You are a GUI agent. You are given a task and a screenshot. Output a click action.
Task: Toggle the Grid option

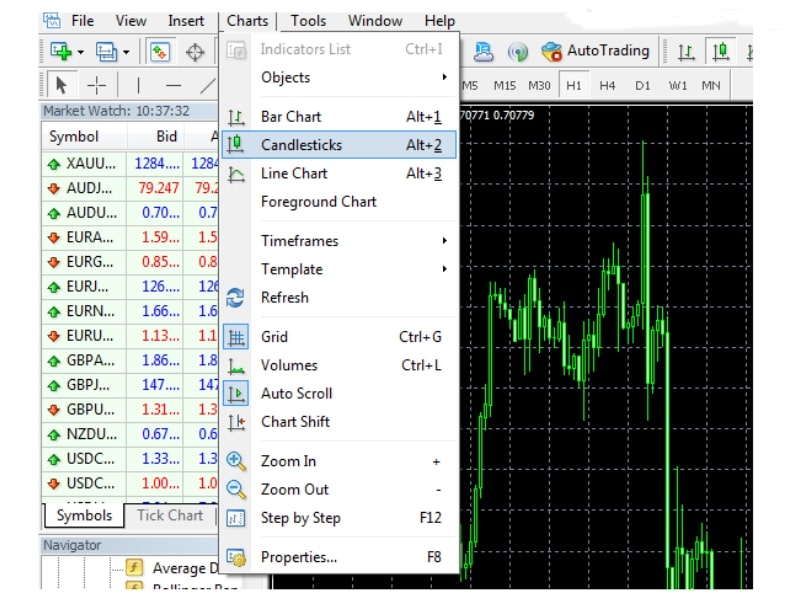(x=274, y=337)
